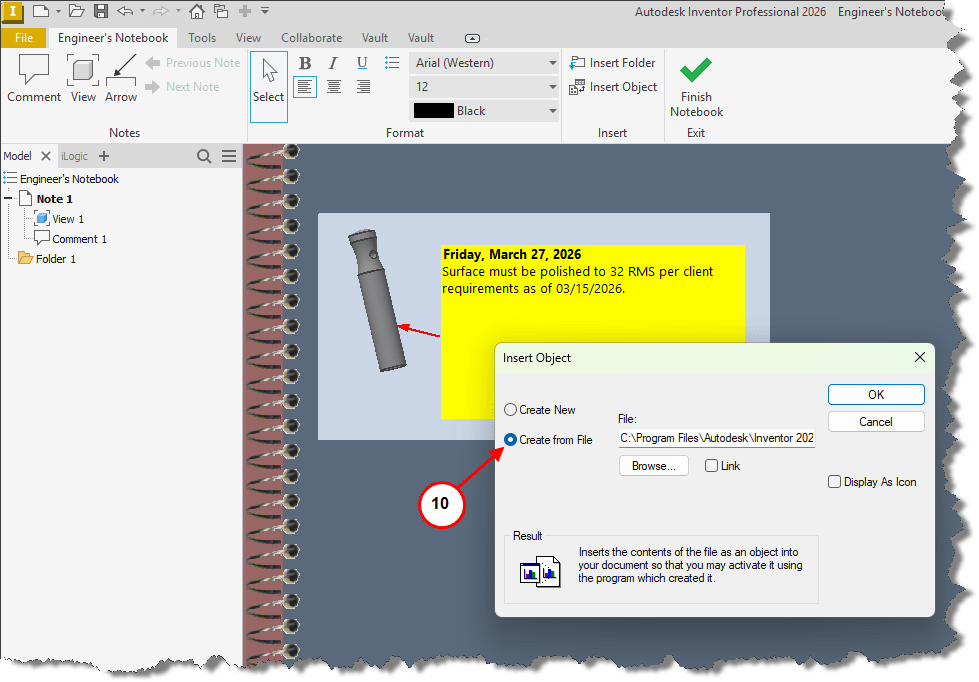The image size is (979, 682).
Task: Click the View tool icon
Action: tap(83, 69)
